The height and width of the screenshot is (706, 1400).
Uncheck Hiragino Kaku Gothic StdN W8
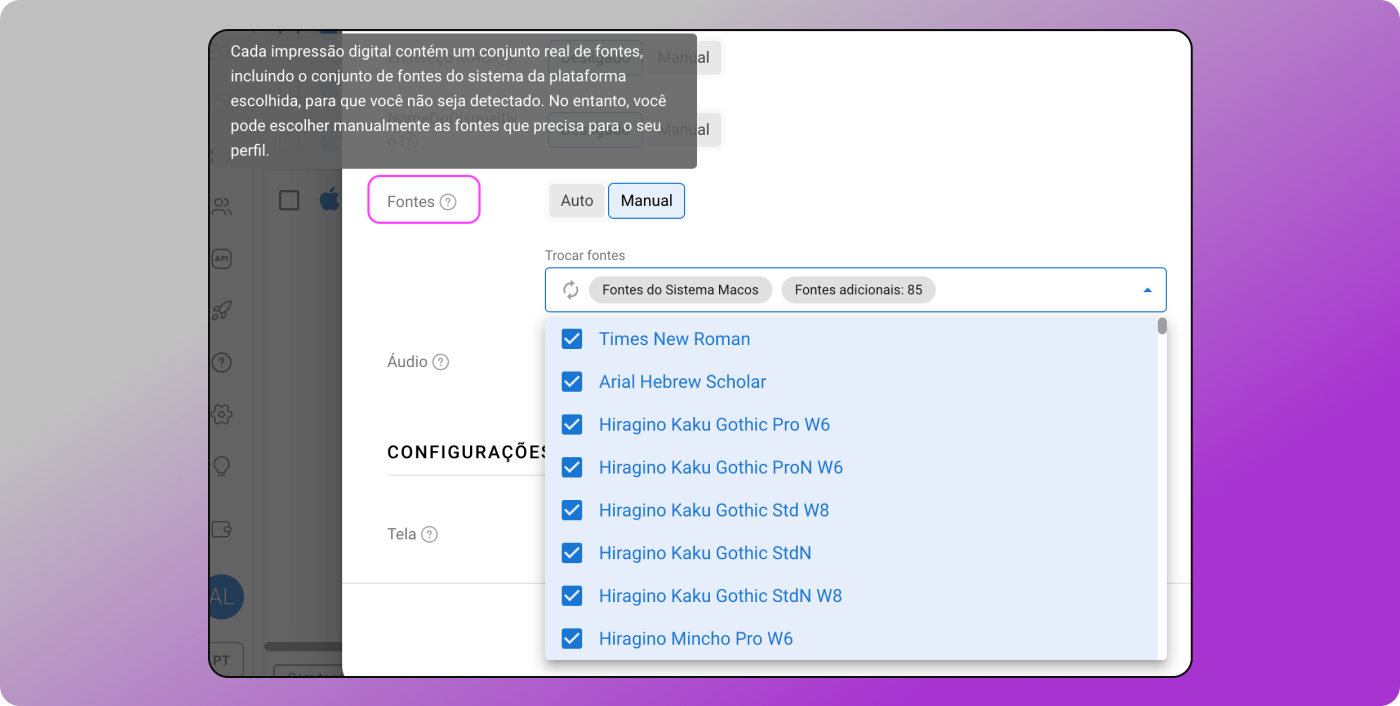pyautogui.click(x=572, y=596)
